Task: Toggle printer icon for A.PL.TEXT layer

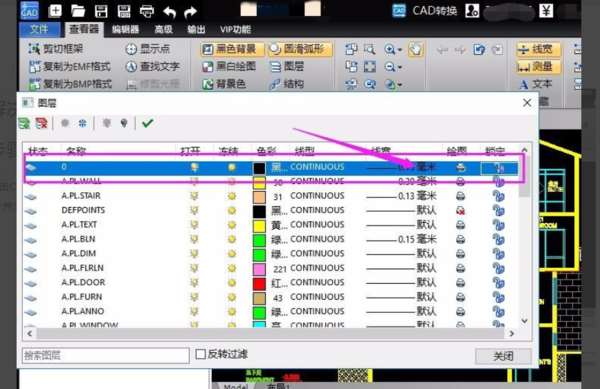Action: pos(460,225)
